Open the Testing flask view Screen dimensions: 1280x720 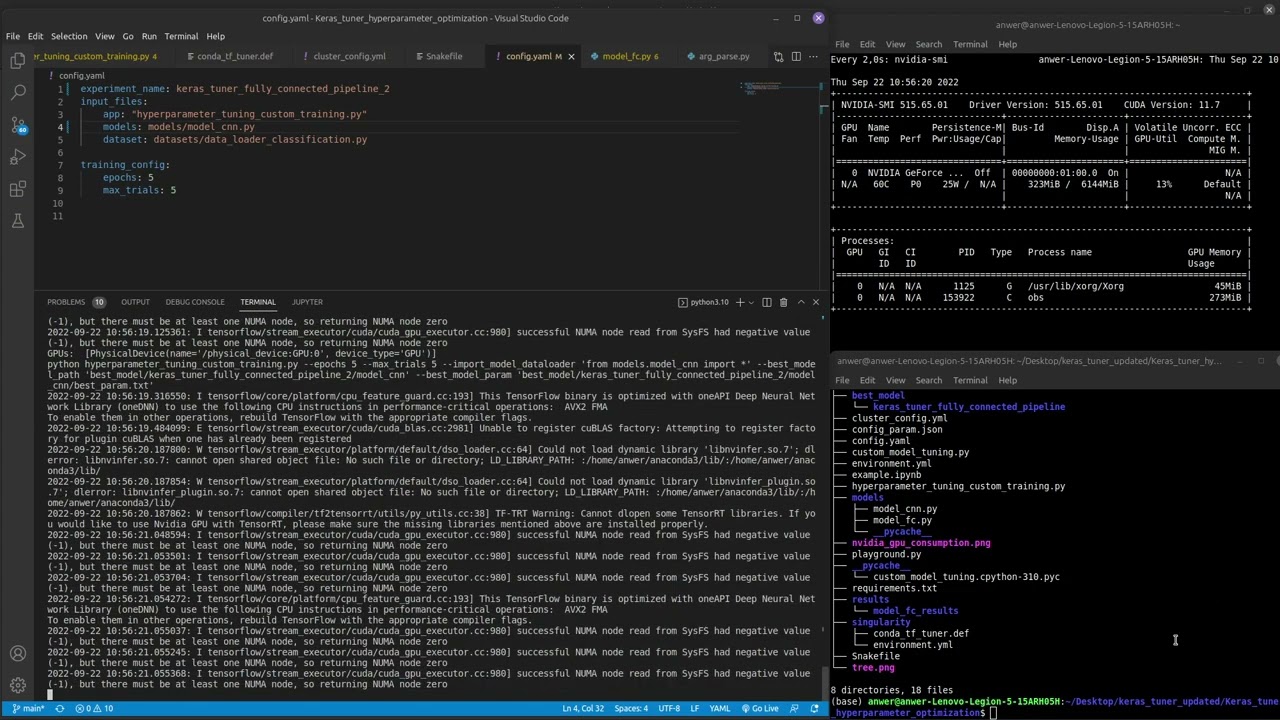click(x=18, y=221)
